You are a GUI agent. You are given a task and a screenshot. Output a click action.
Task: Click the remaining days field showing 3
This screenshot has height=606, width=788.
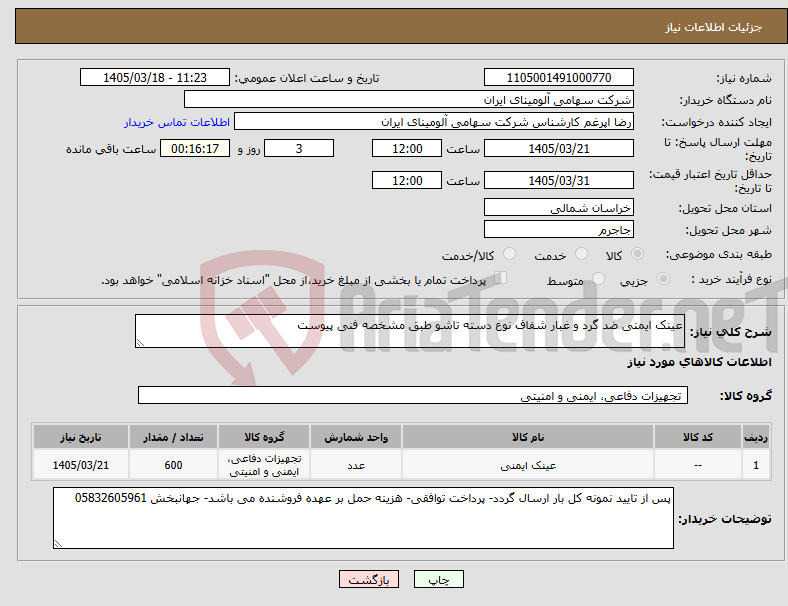[299, 148]
